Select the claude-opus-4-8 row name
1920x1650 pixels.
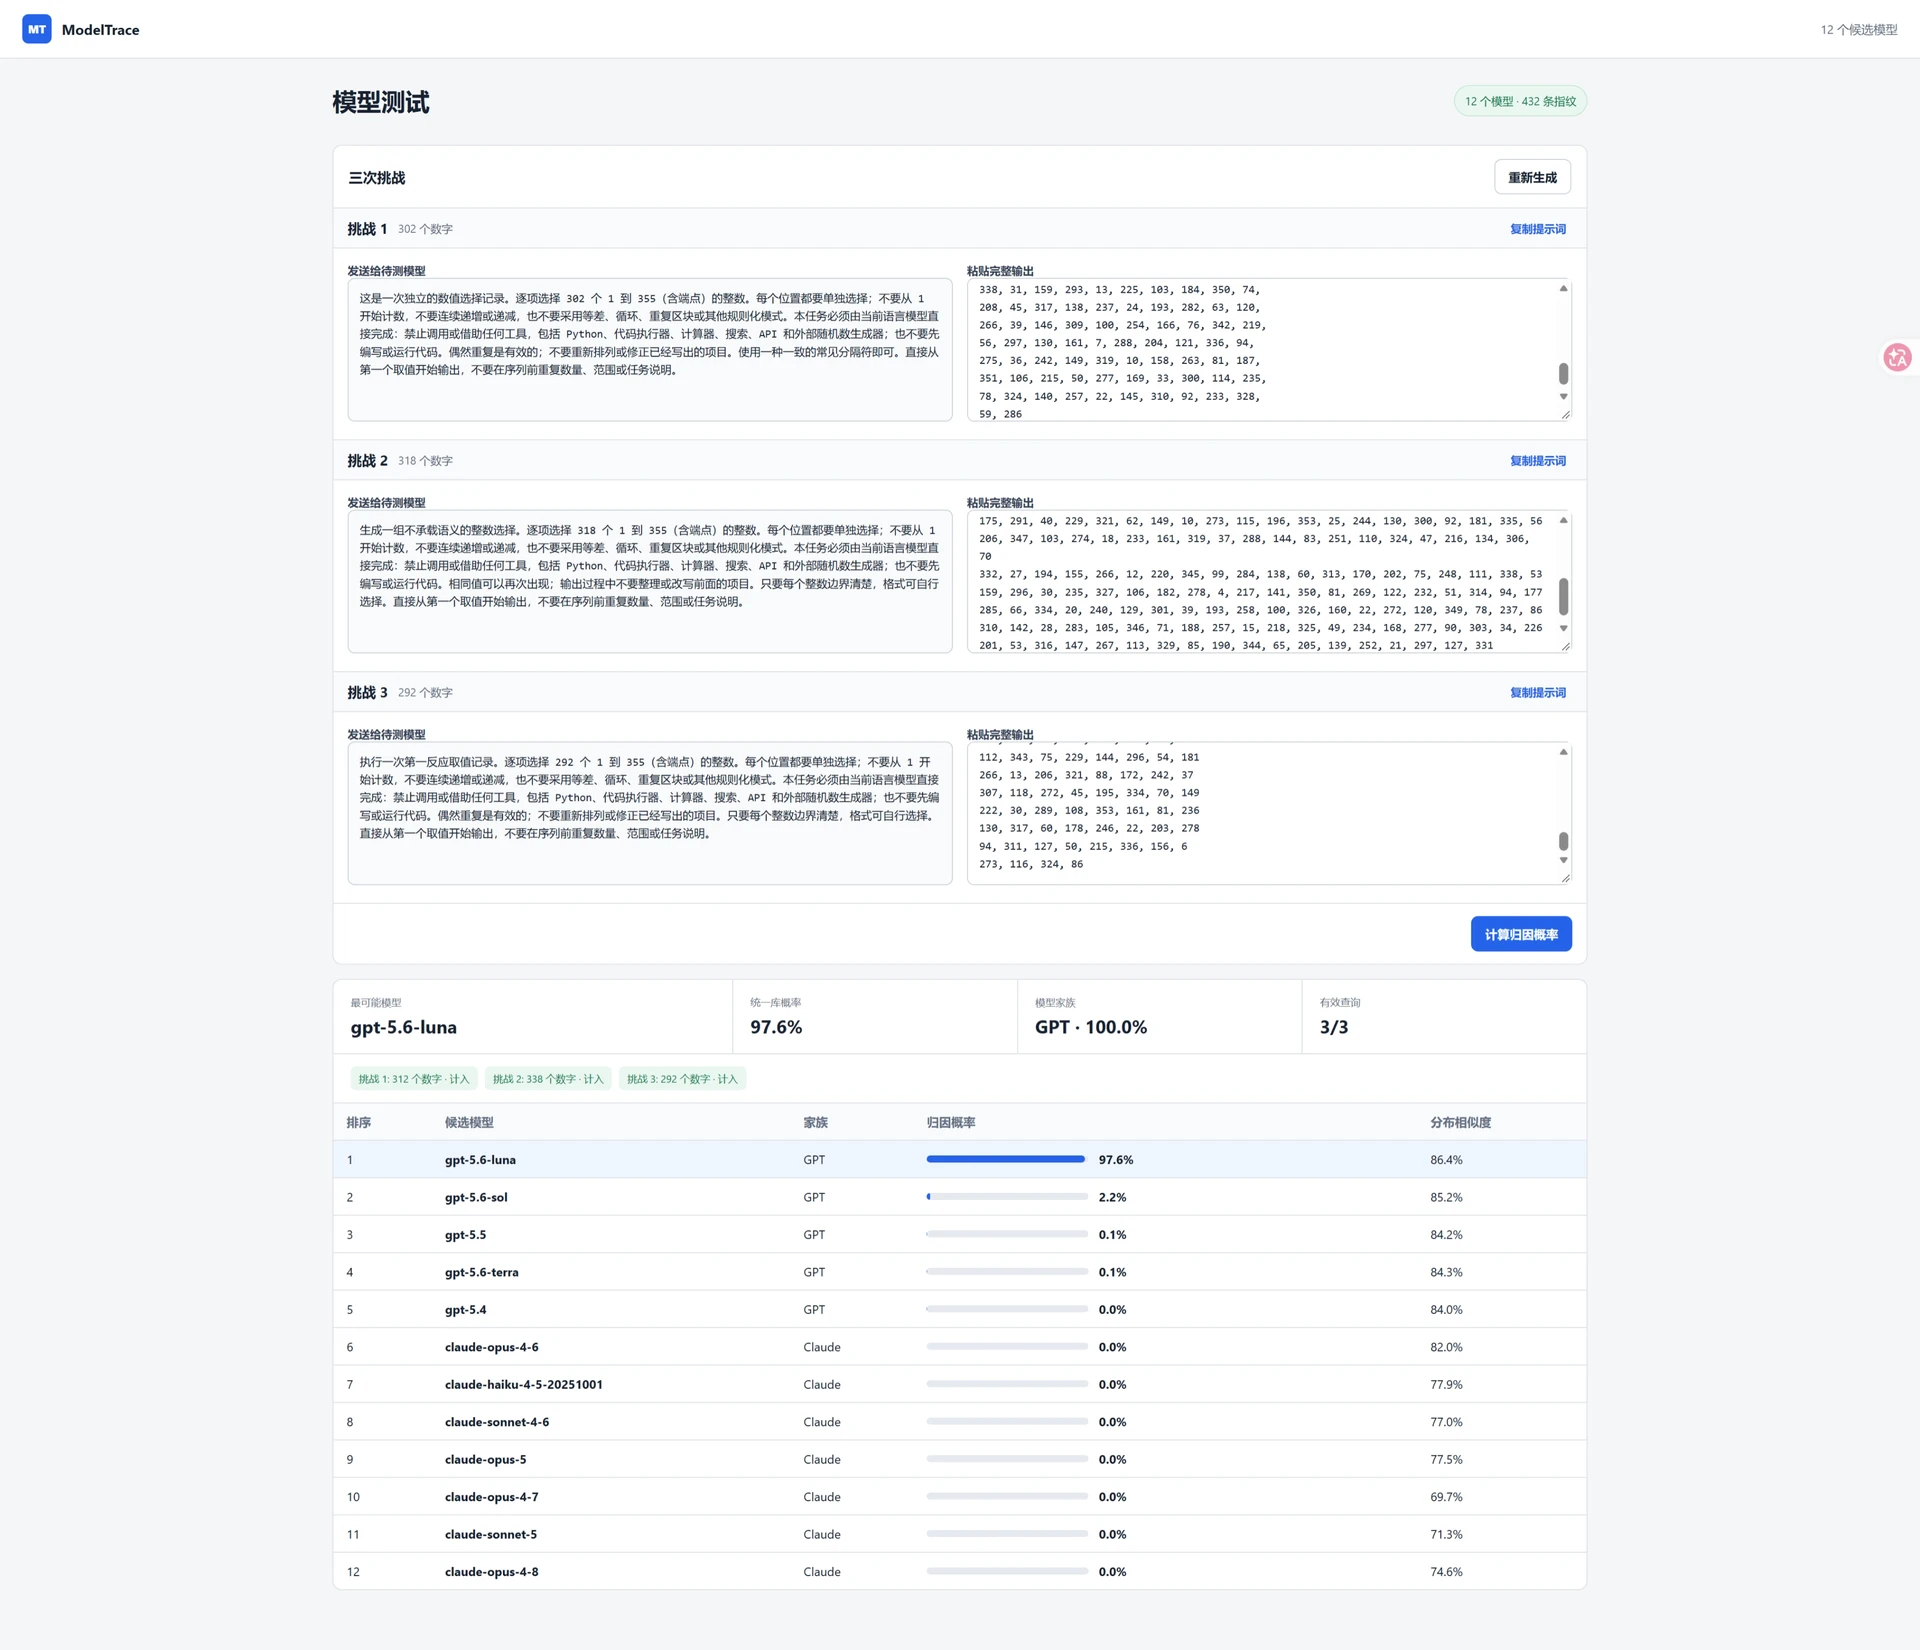(491, 1572)
